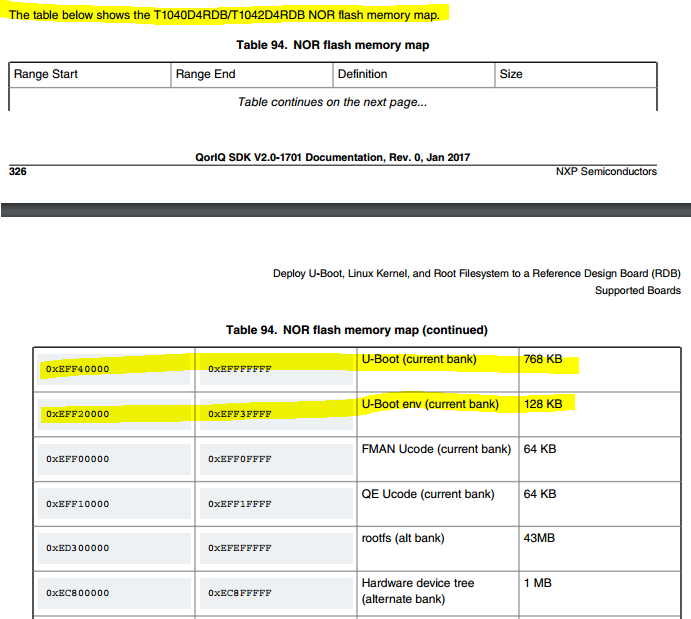This screenshot has width=691, height=619.
Task: Select address 0xEFF40000
Action: [x=78, y=369]
